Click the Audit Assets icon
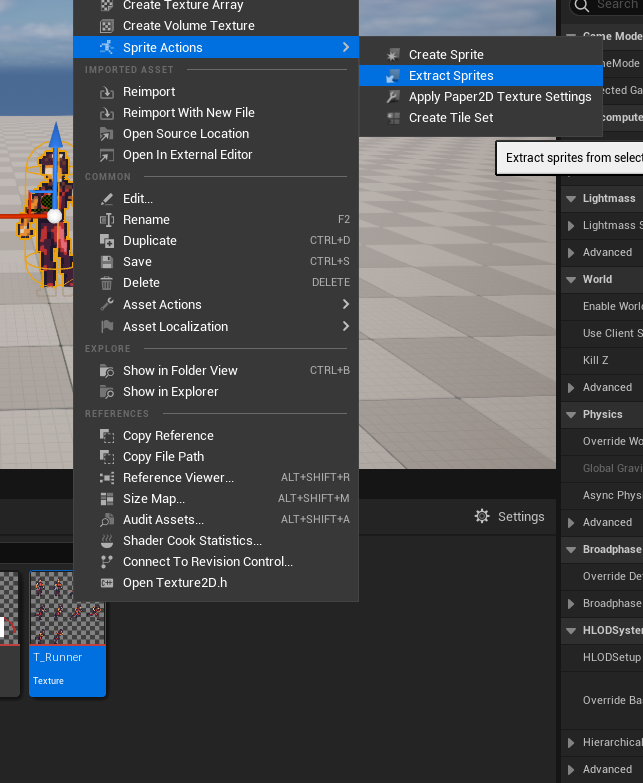This screenshot has width=643, height=783. (x=107, y=519)
